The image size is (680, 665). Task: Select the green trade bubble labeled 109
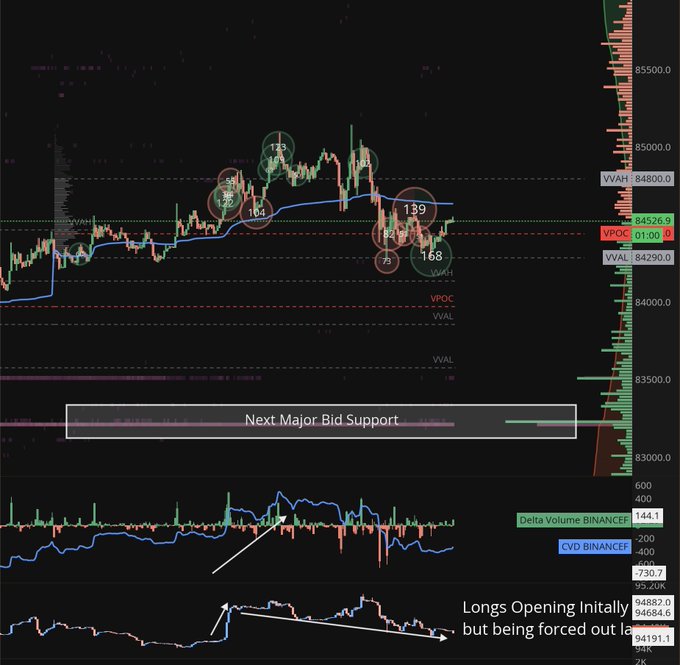(276, 160)
